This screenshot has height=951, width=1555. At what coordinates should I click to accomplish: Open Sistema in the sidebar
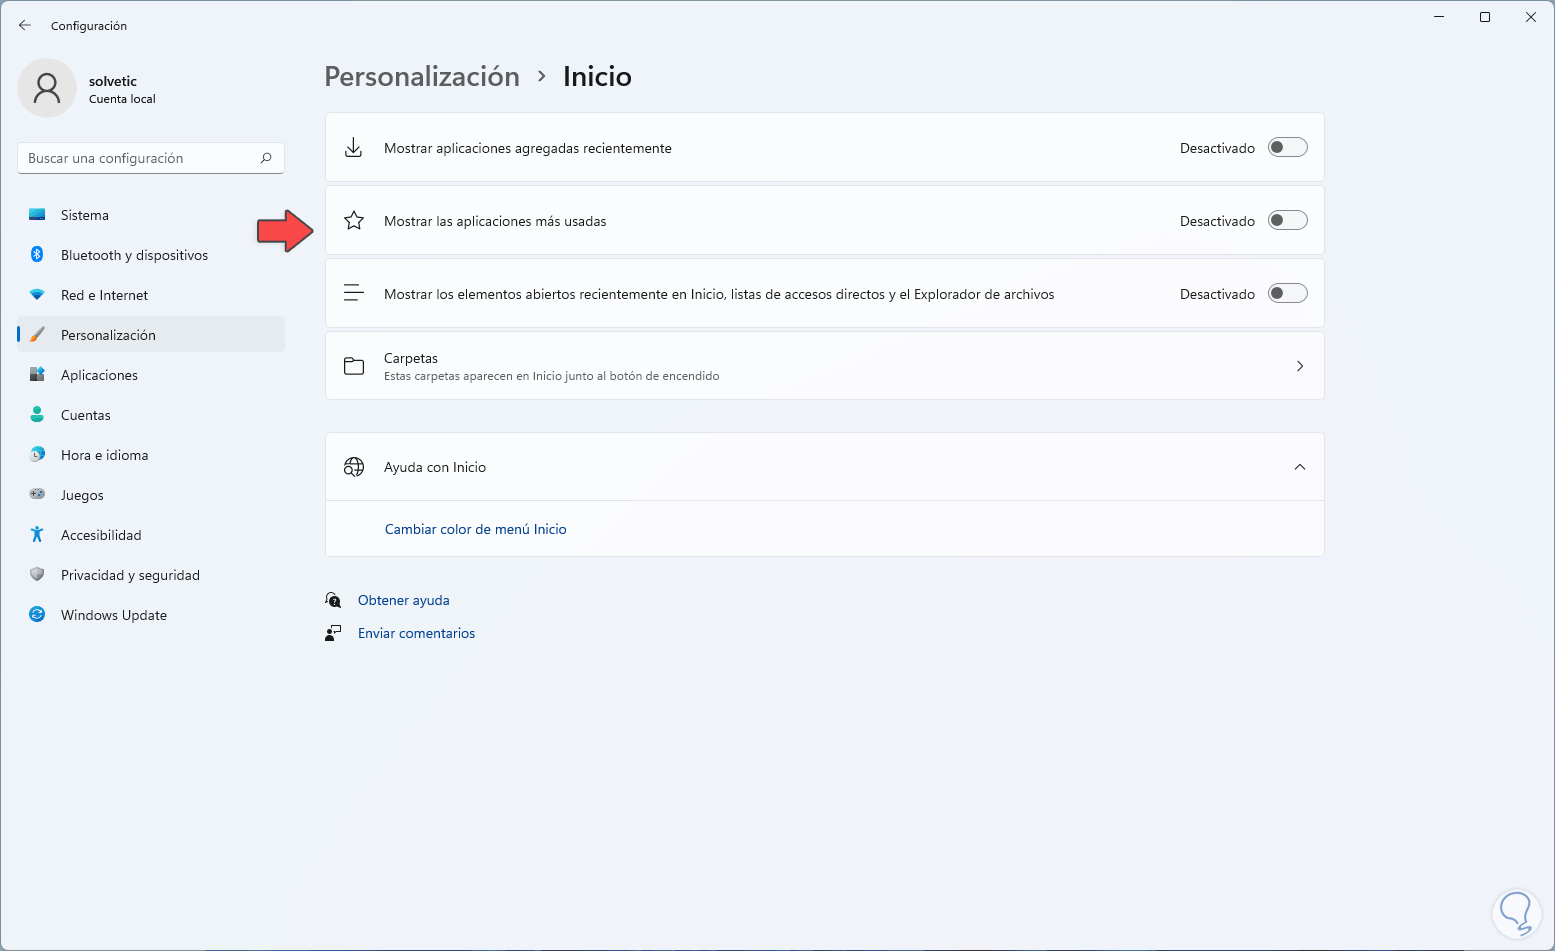click(x=85, y=215)
